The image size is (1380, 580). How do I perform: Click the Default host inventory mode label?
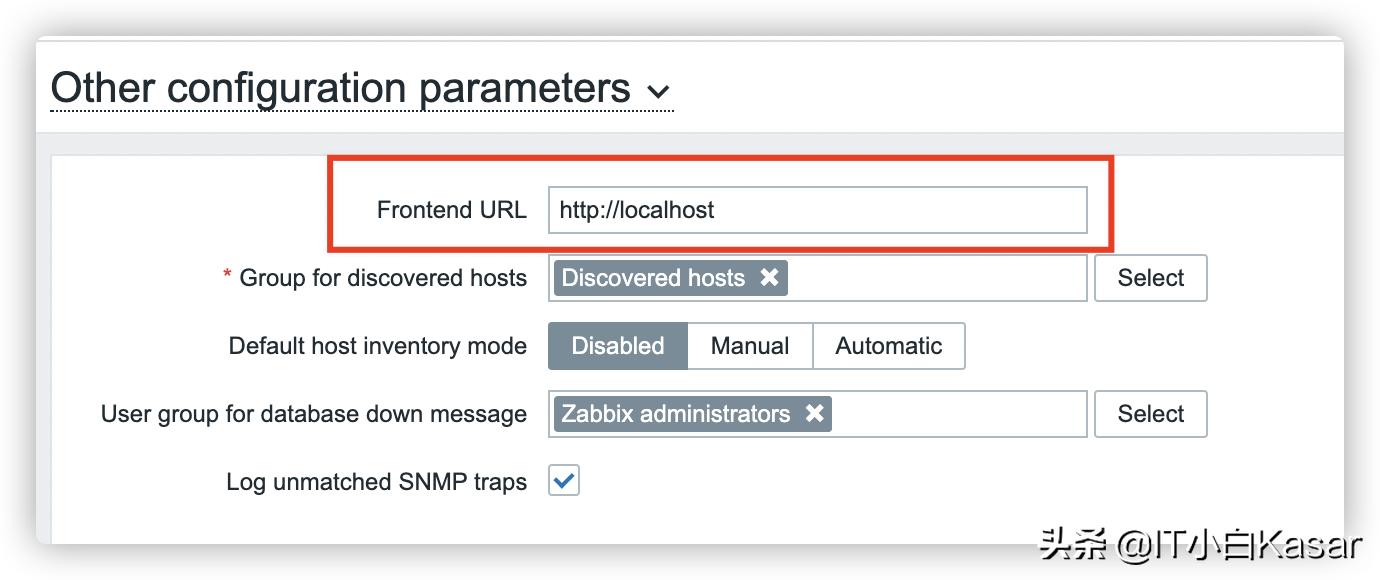pyautogui.click(x=377, y=345)
